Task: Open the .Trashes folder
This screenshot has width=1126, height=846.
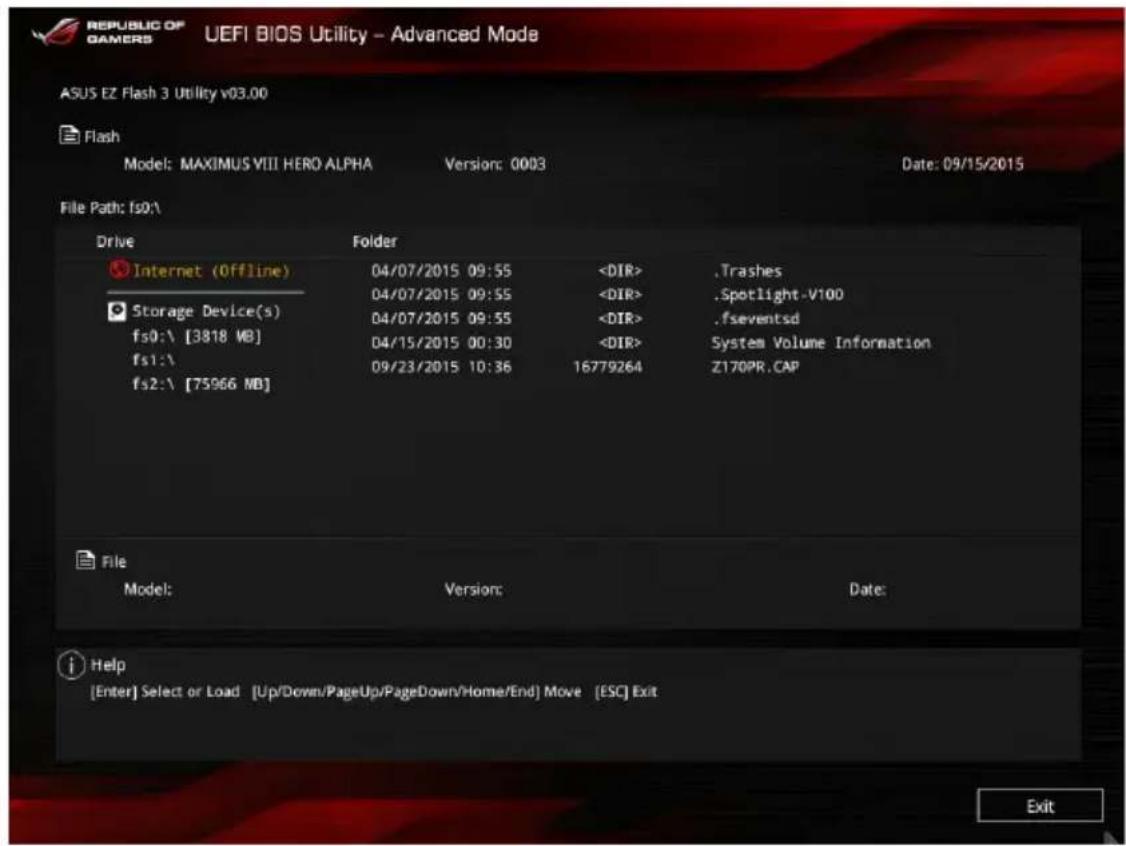Action: [x=747, y=271]
